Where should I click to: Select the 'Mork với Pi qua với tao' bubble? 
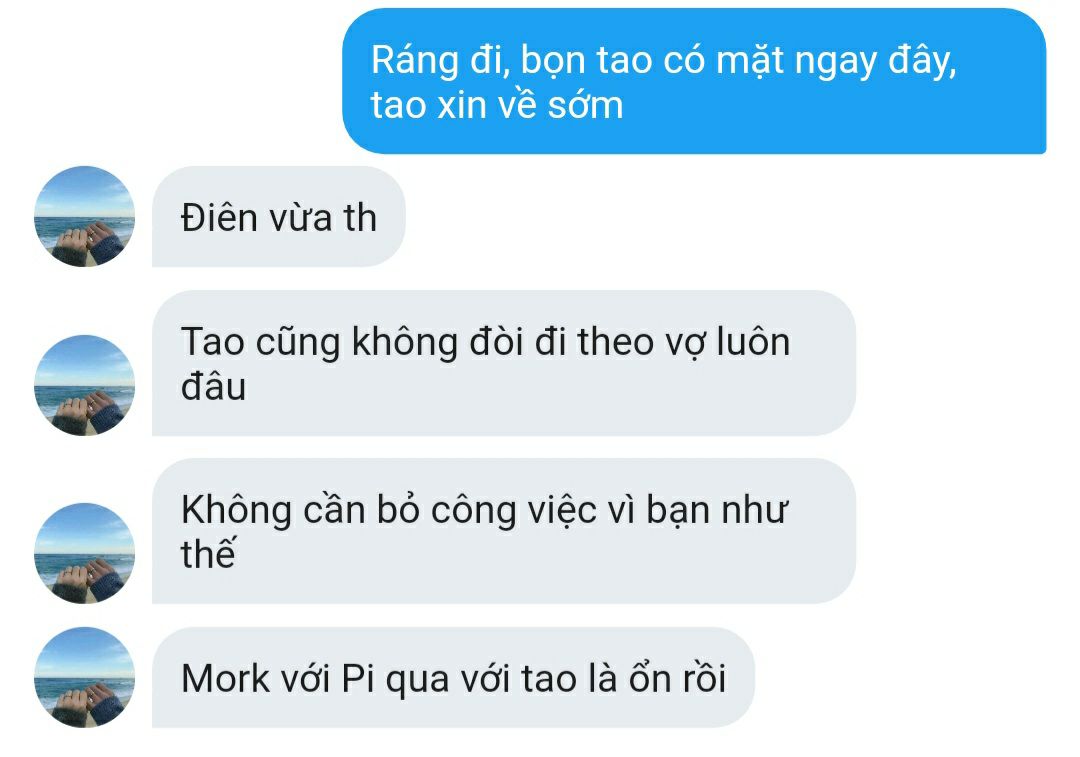(453, 677)
